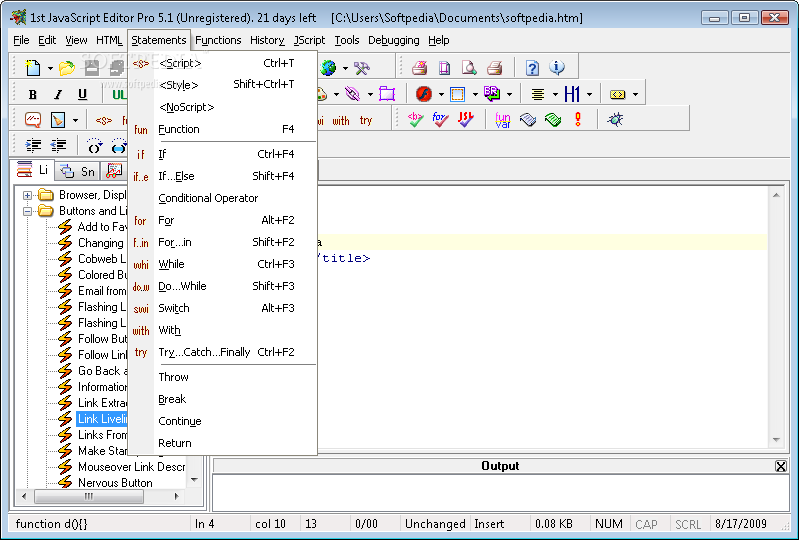The image size is (799, 540).
Task: Click the <b> checkmark tag checker icon
Action: pyautogui.click(x=415, y=120)
